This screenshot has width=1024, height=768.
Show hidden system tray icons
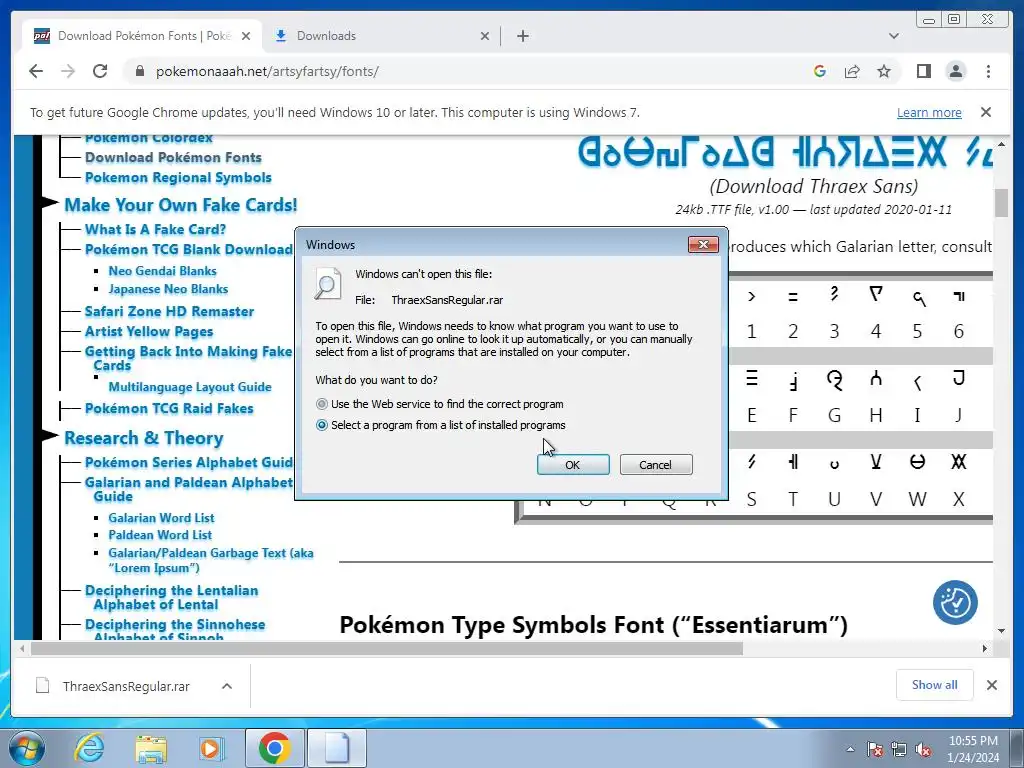tap(850, 749)
